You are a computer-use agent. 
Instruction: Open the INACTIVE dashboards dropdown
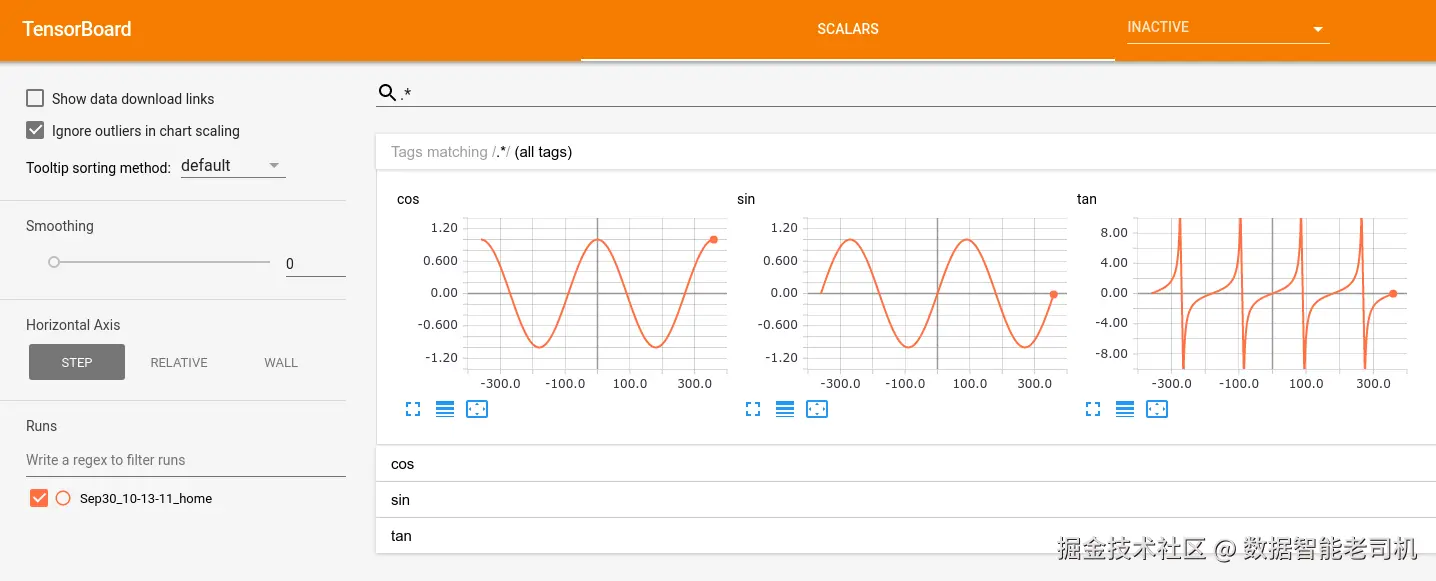tap(1228, 28)
